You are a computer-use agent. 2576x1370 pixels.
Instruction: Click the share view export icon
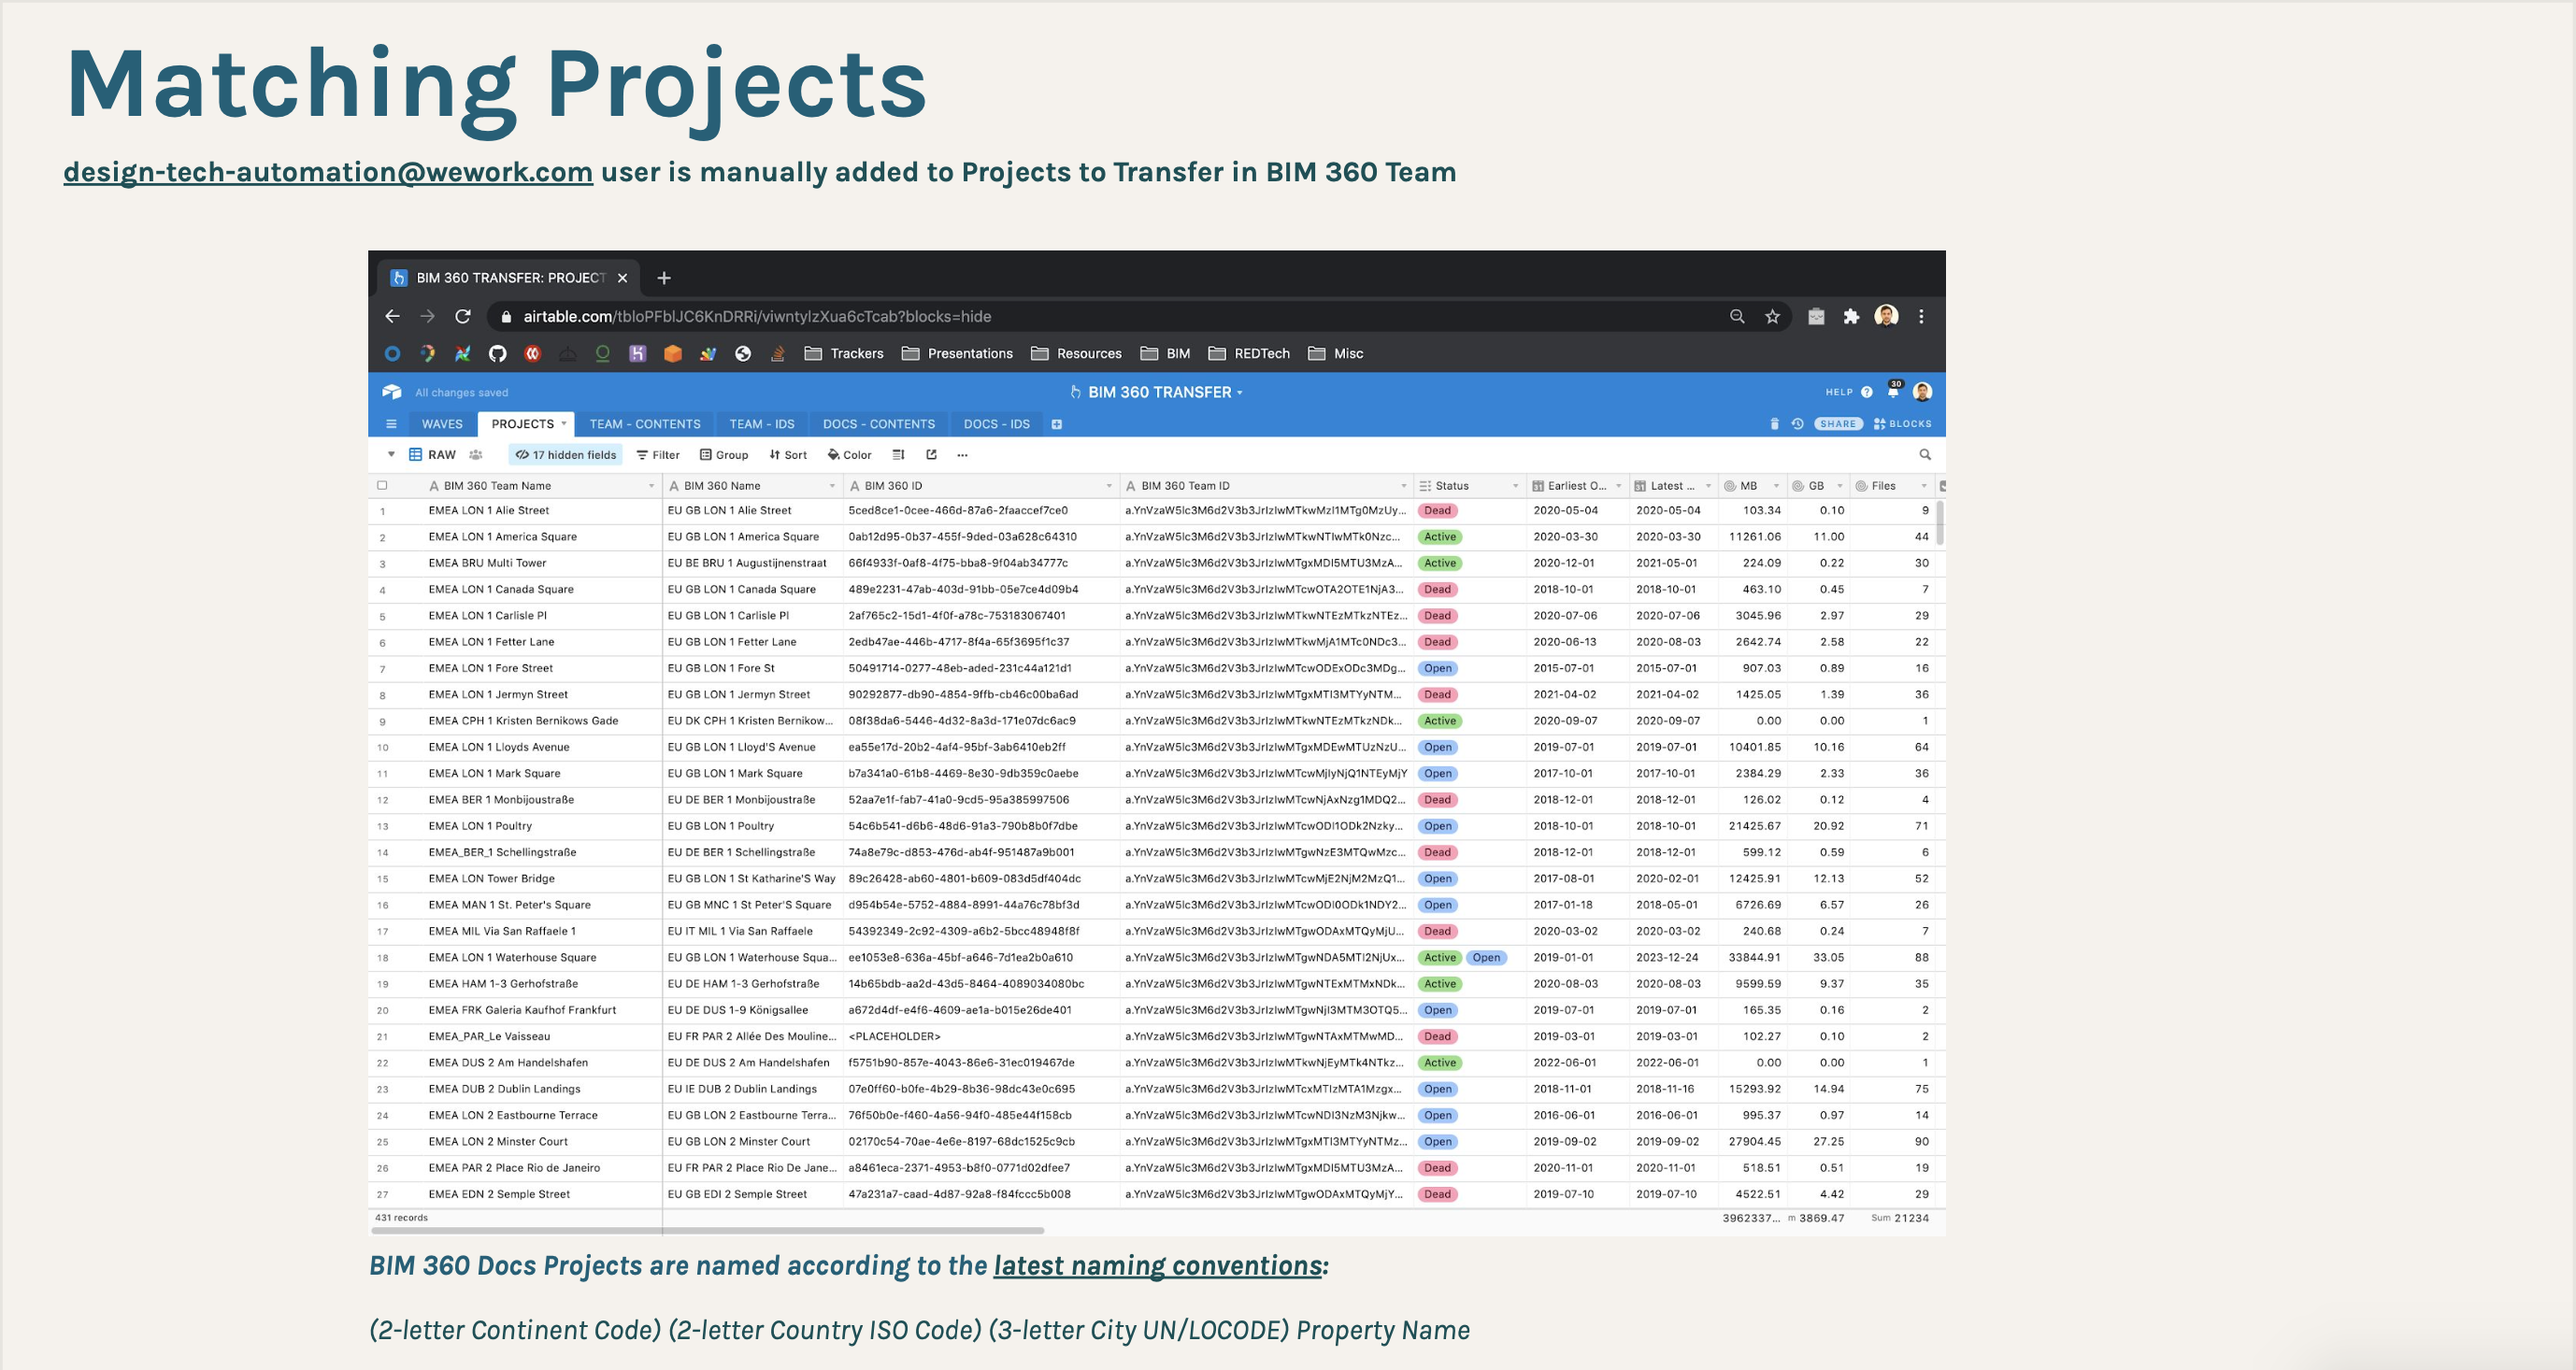tap(931, 455)
